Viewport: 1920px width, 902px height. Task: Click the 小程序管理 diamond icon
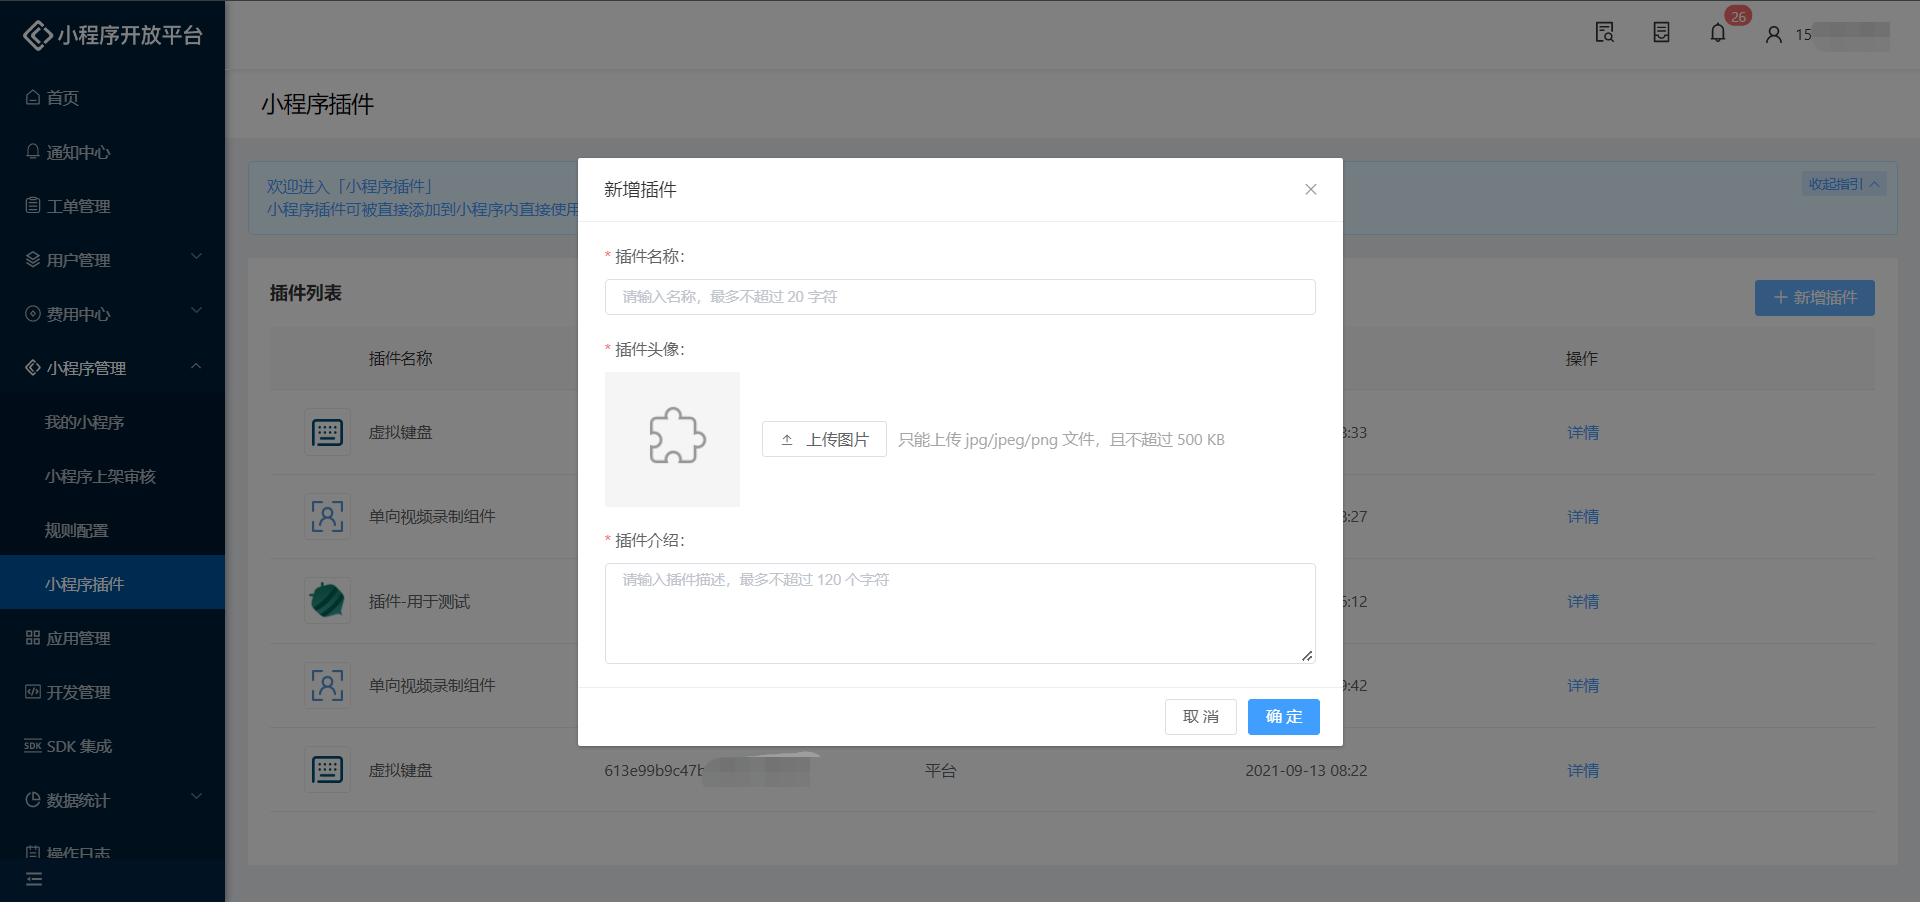33,367
